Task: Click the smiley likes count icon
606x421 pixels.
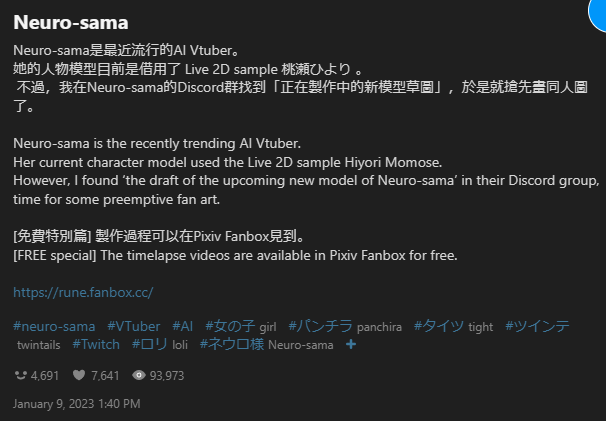Action: 20,376
